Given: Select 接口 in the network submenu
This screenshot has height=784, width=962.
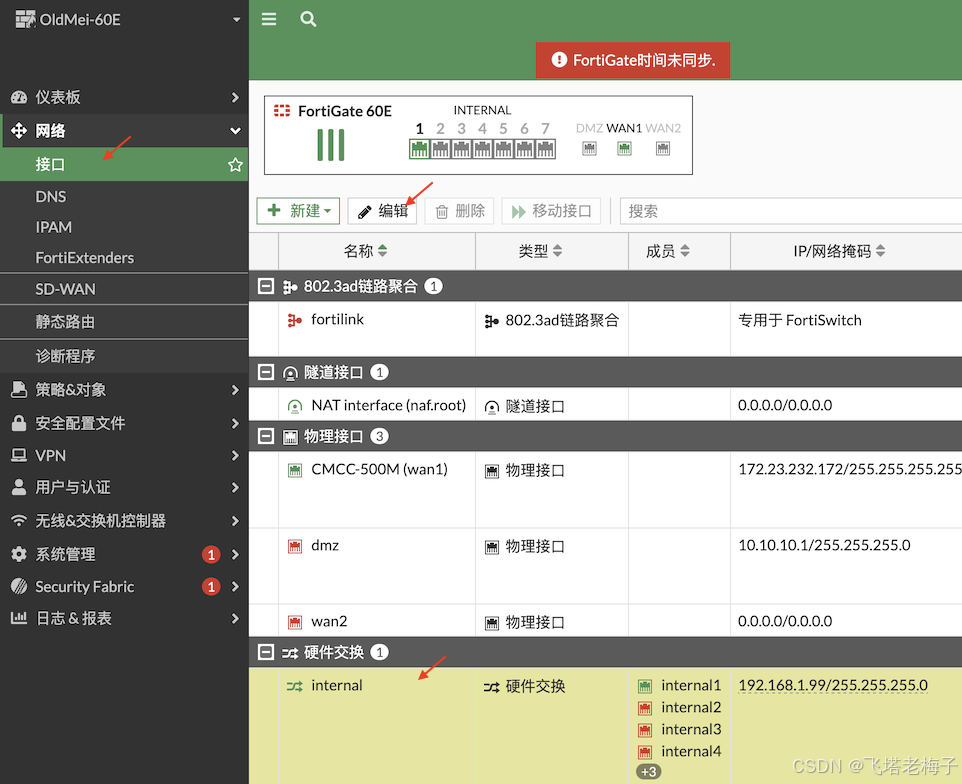Looking at the screenshot, I should click(50, 164).
